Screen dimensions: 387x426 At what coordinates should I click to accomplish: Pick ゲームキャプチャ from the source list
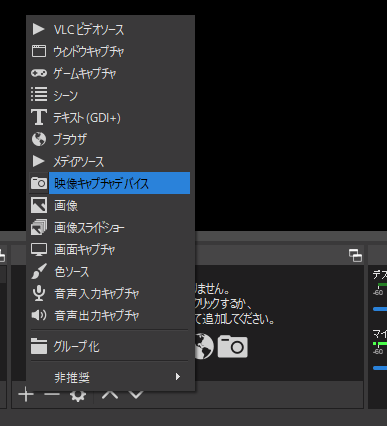(110, 73)
